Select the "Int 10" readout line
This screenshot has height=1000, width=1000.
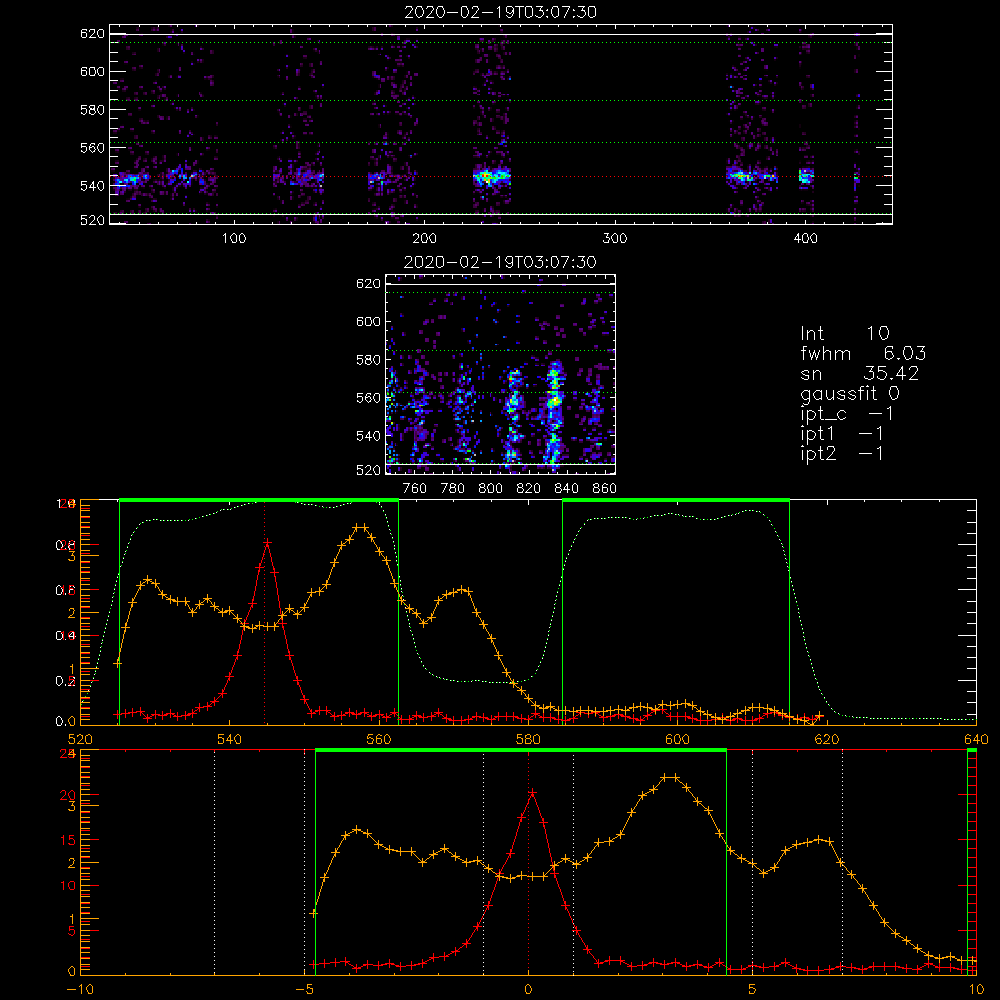pos(844,333)
